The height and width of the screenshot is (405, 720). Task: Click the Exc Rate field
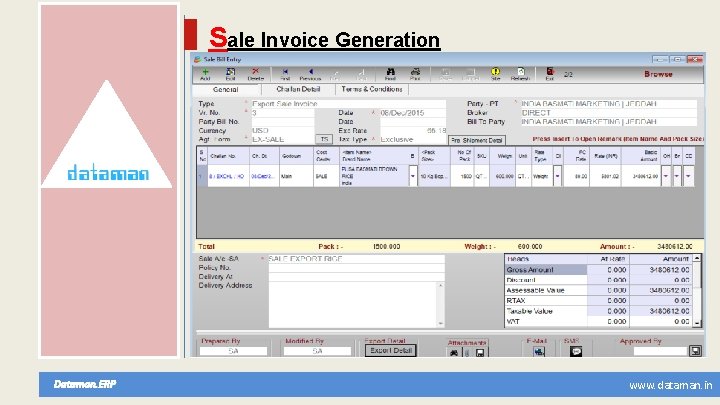click(x=412, y=130)
